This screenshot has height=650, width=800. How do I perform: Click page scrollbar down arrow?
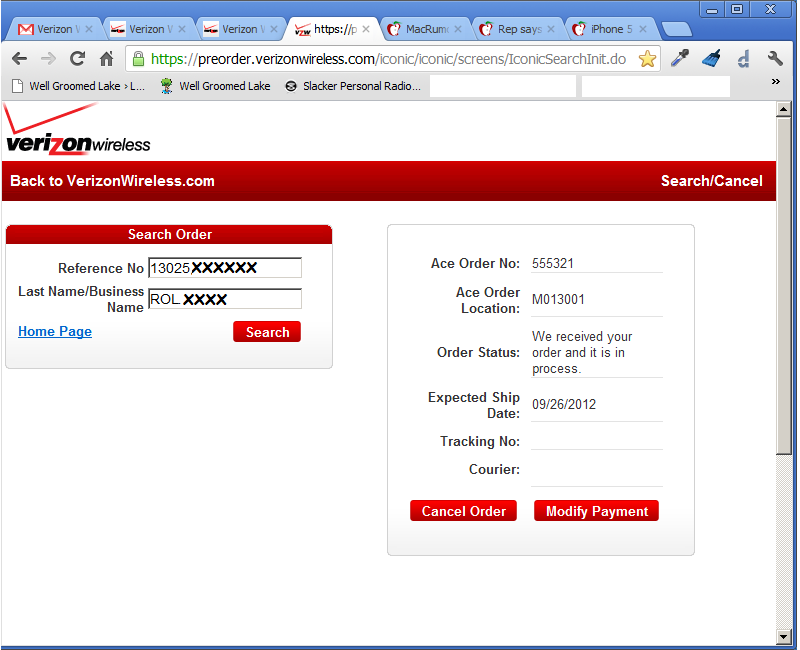click(784, 636)
